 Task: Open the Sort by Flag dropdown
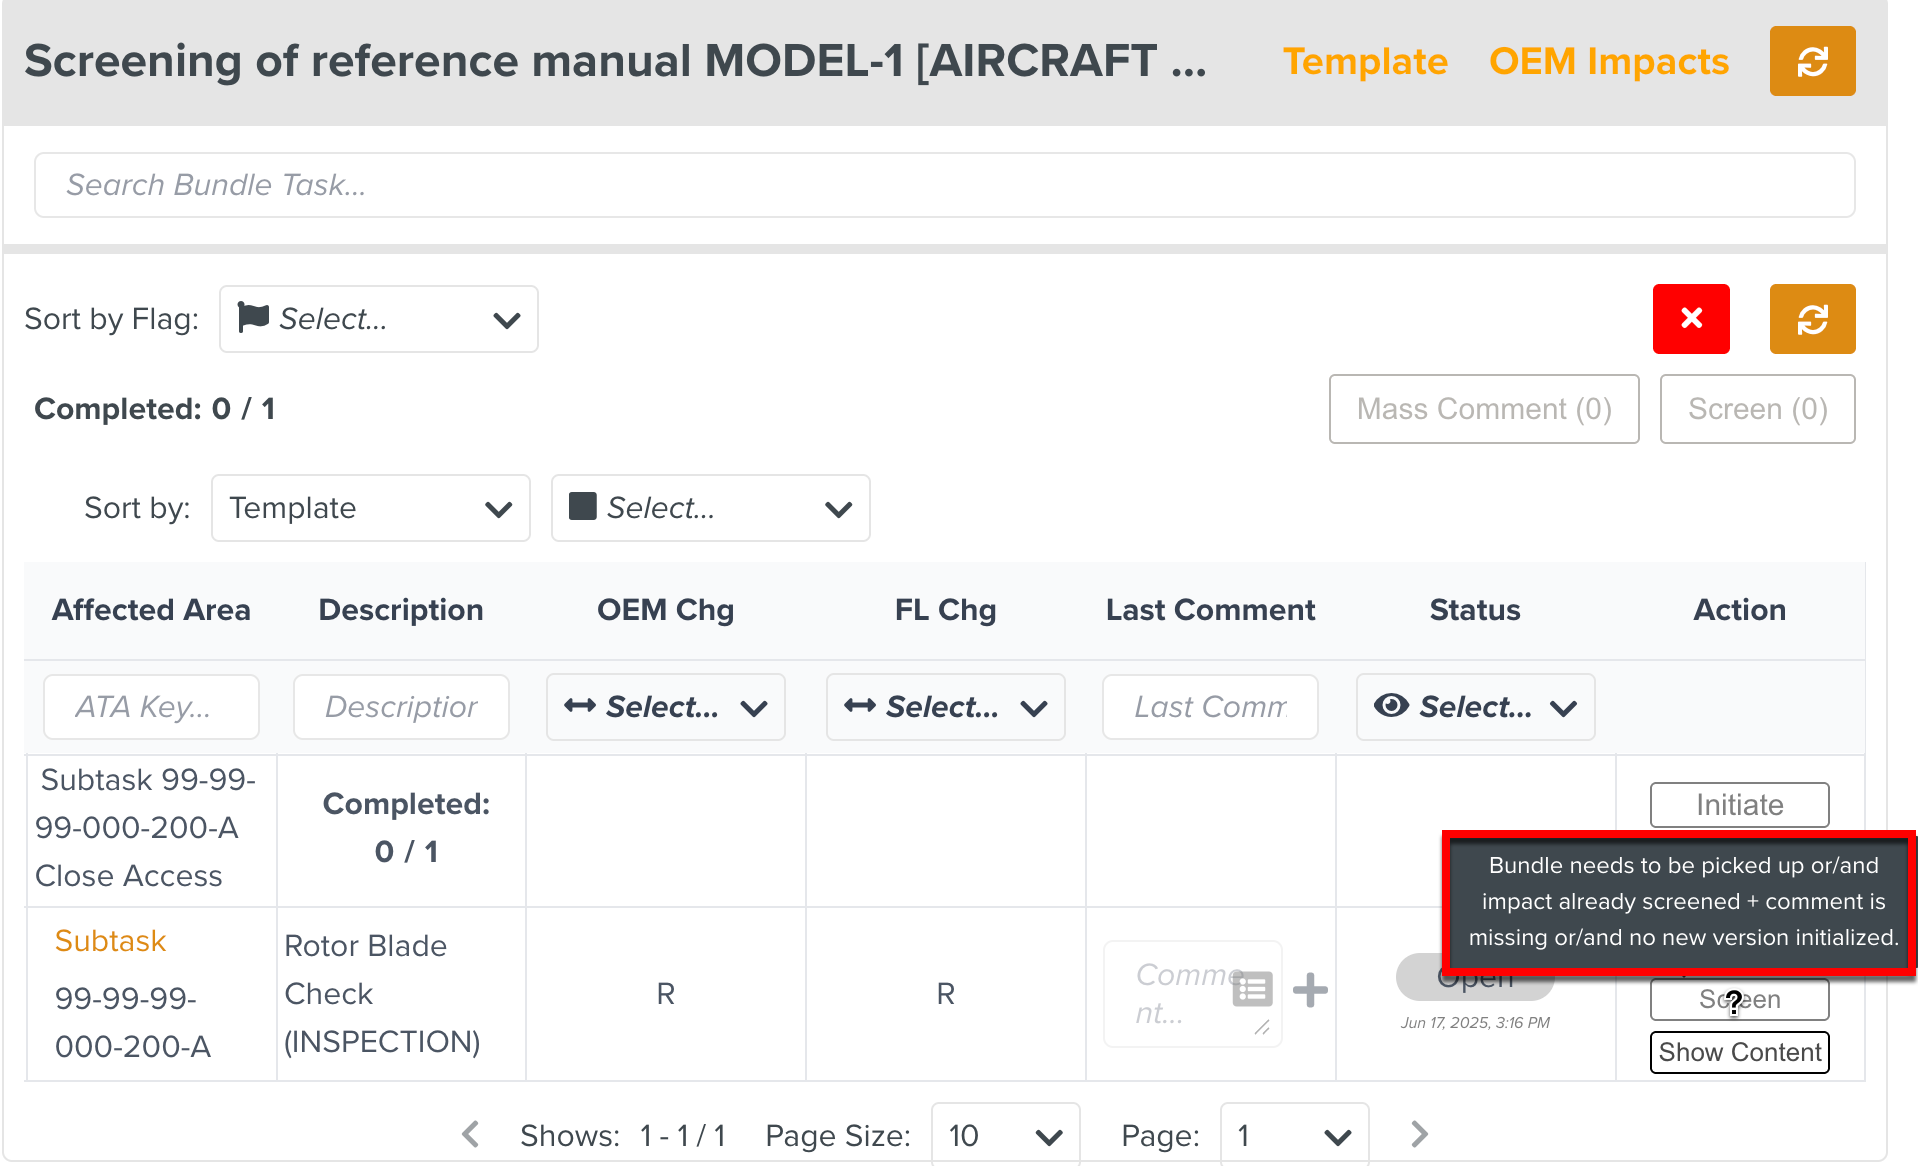378,319
